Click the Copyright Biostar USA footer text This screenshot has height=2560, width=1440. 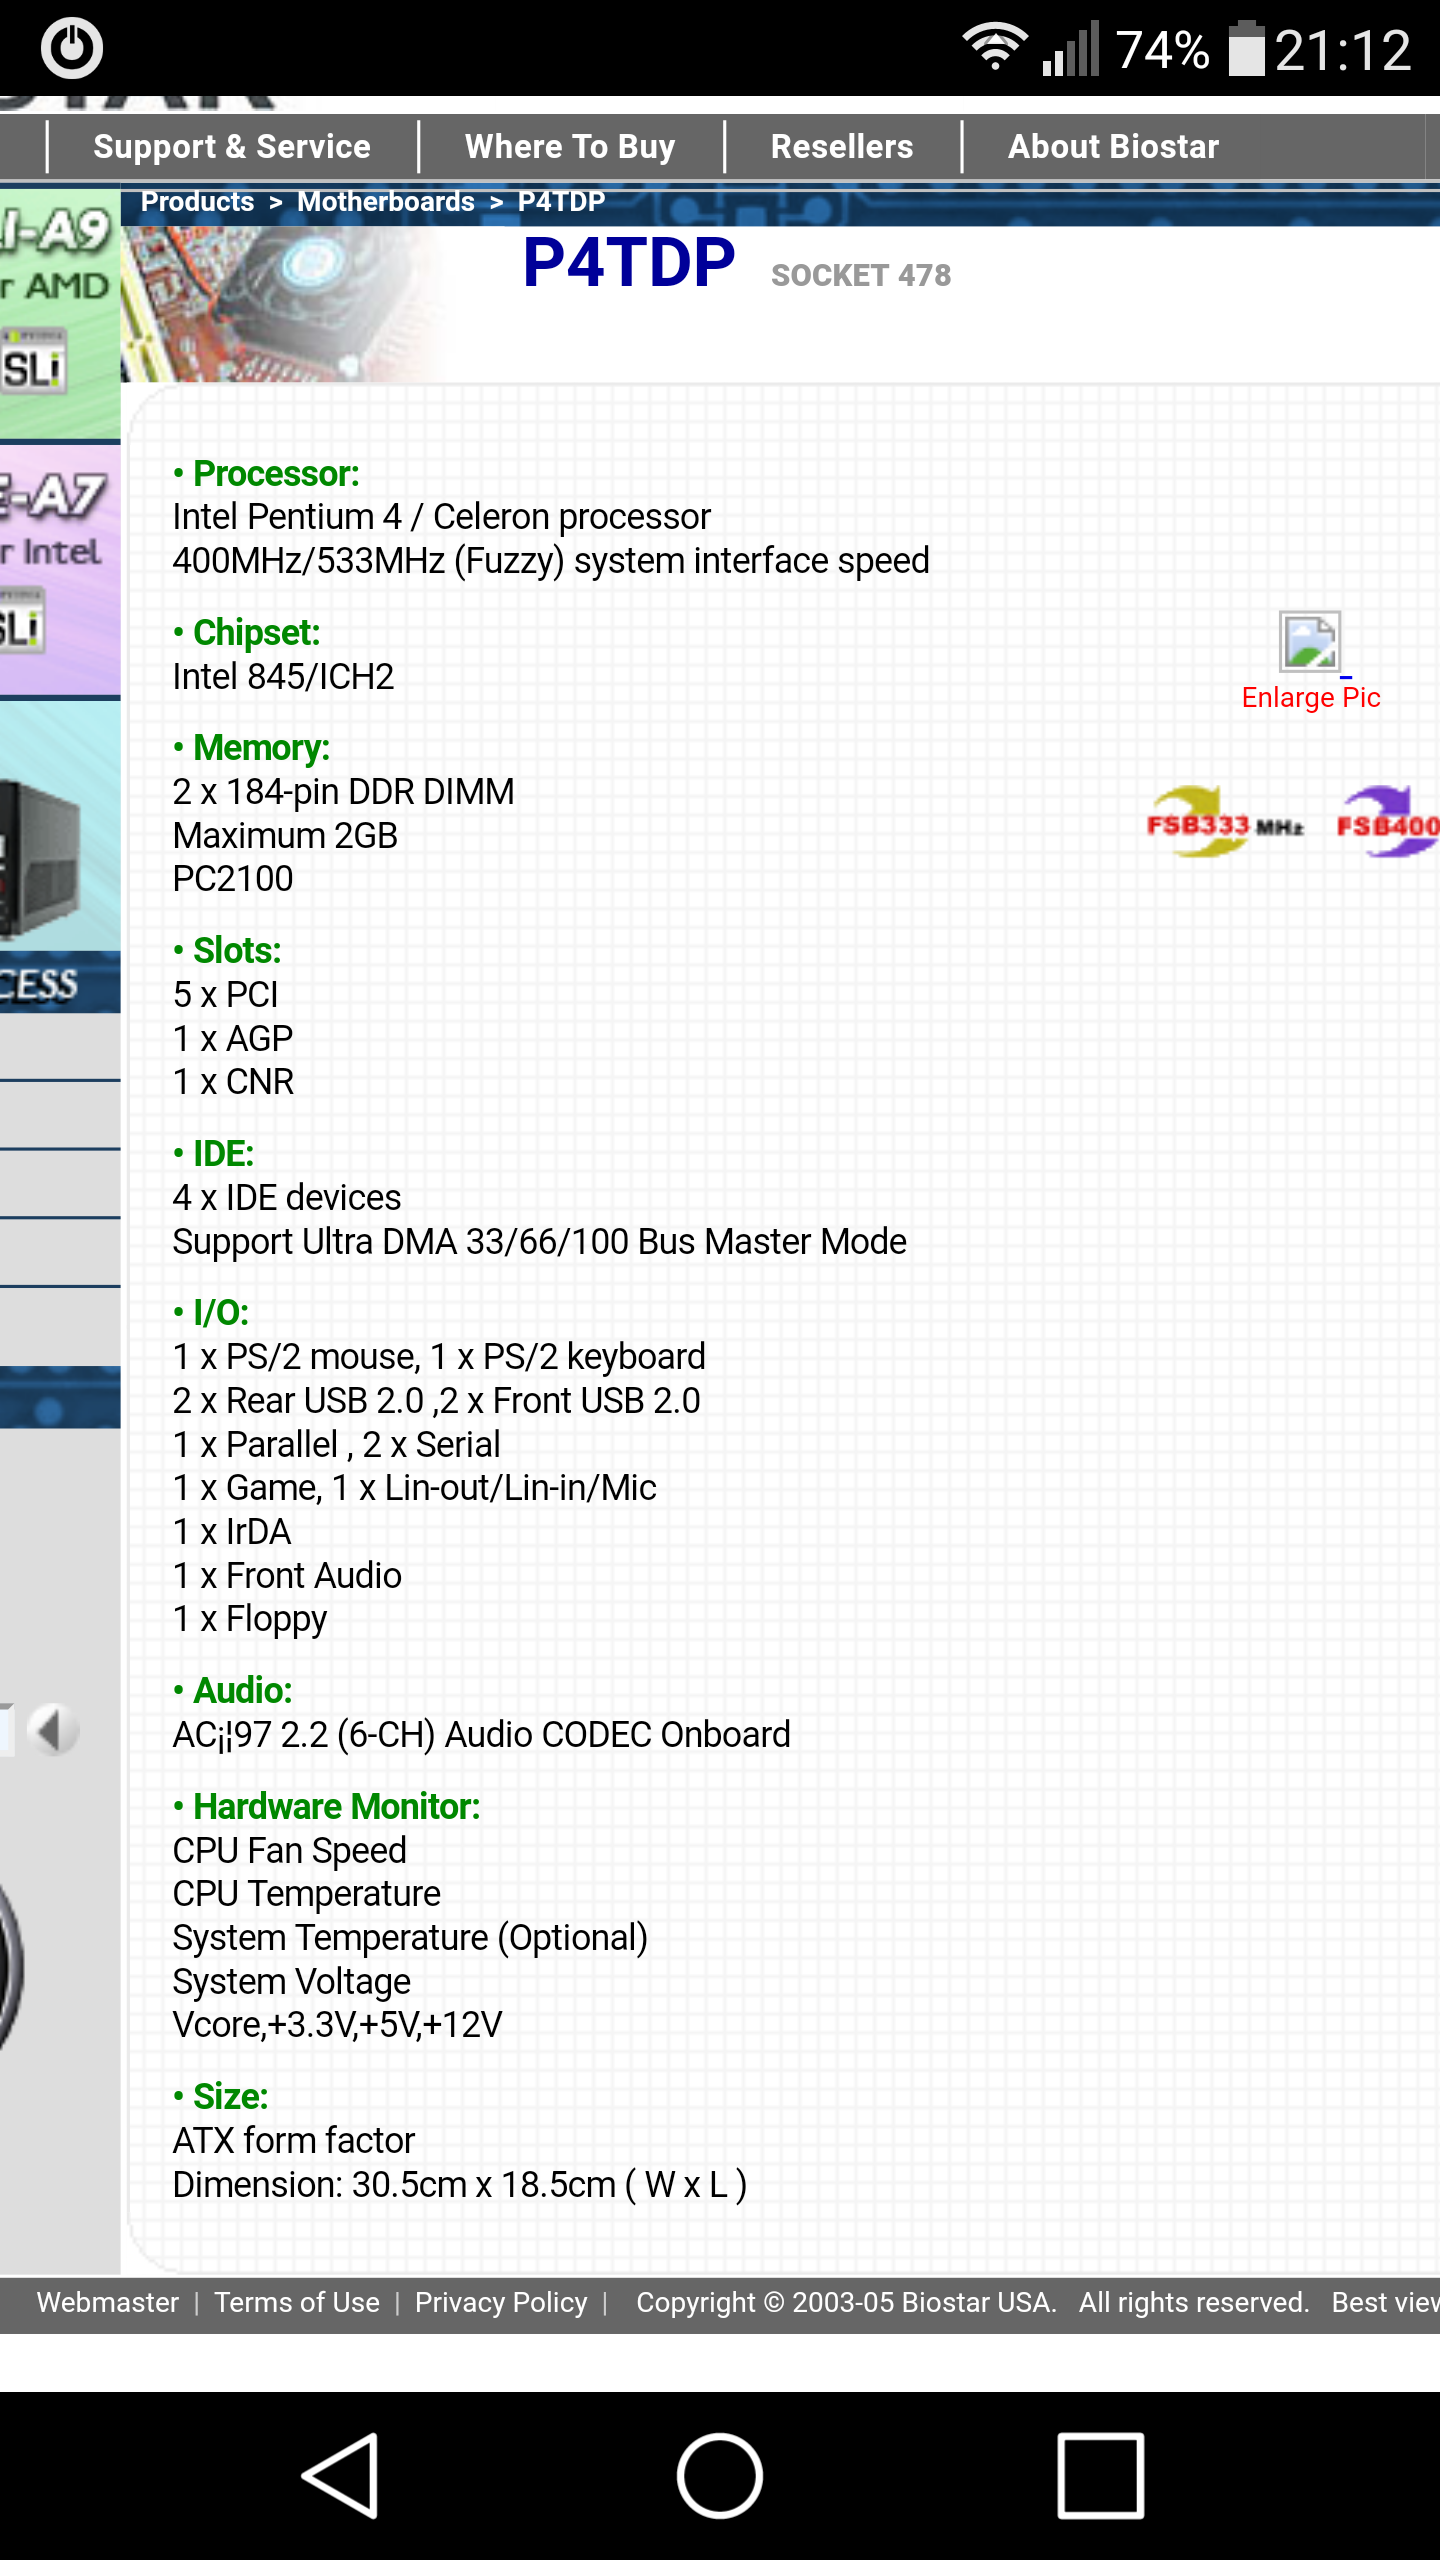tap(846, 2302)
